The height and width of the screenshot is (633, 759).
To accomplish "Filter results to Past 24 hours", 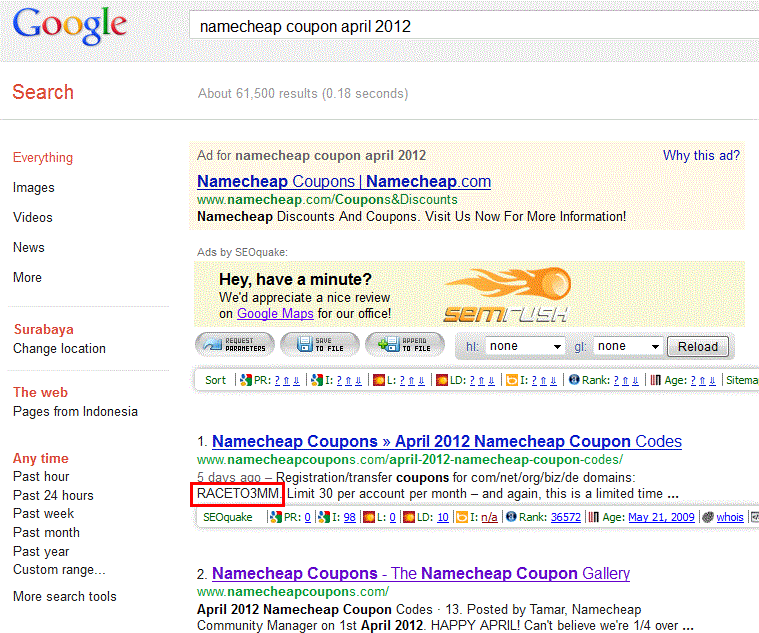I will point(53,496).
